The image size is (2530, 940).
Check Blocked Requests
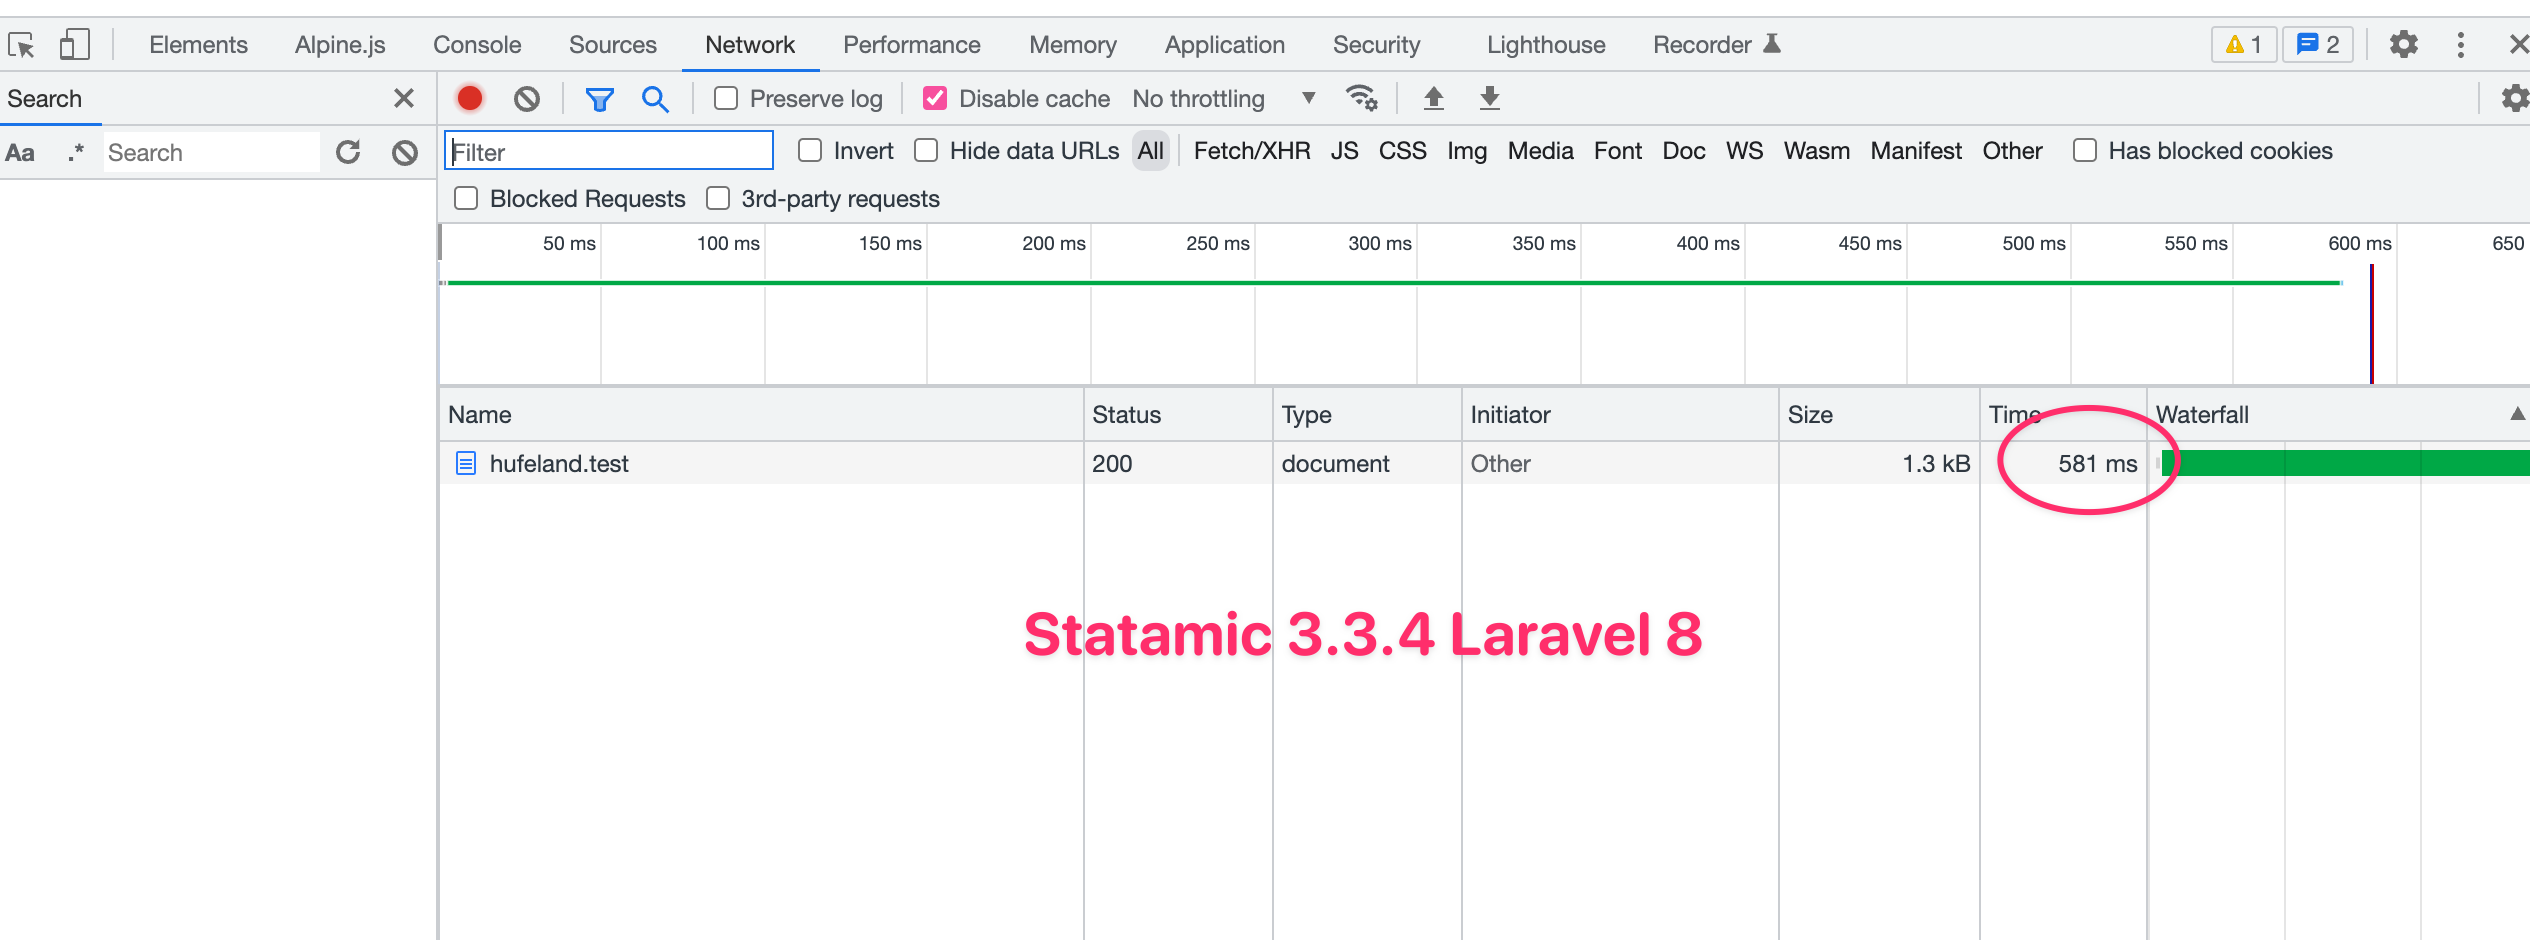pyautogui.click(x=466, y=198)
